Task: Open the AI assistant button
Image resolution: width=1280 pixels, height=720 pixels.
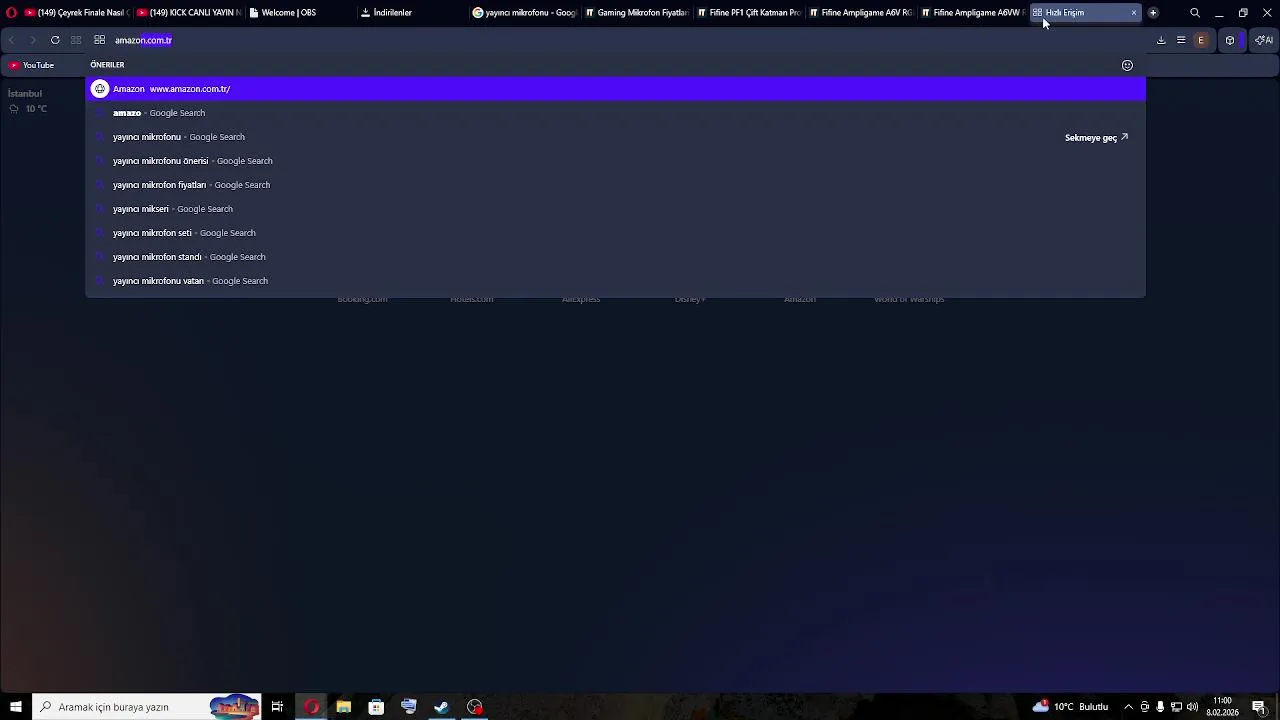Action: click(x=1264, y=40)
